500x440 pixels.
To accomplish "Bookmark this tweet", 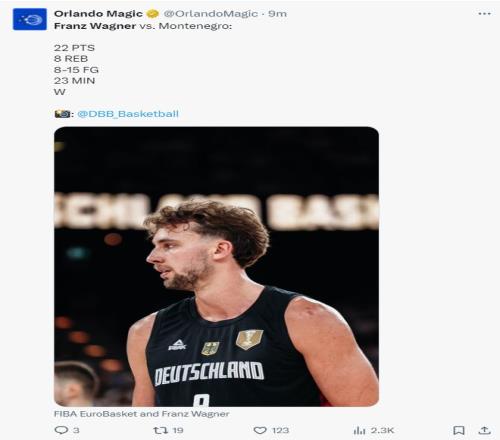I will pyautogui.click(x=459, y=430).
